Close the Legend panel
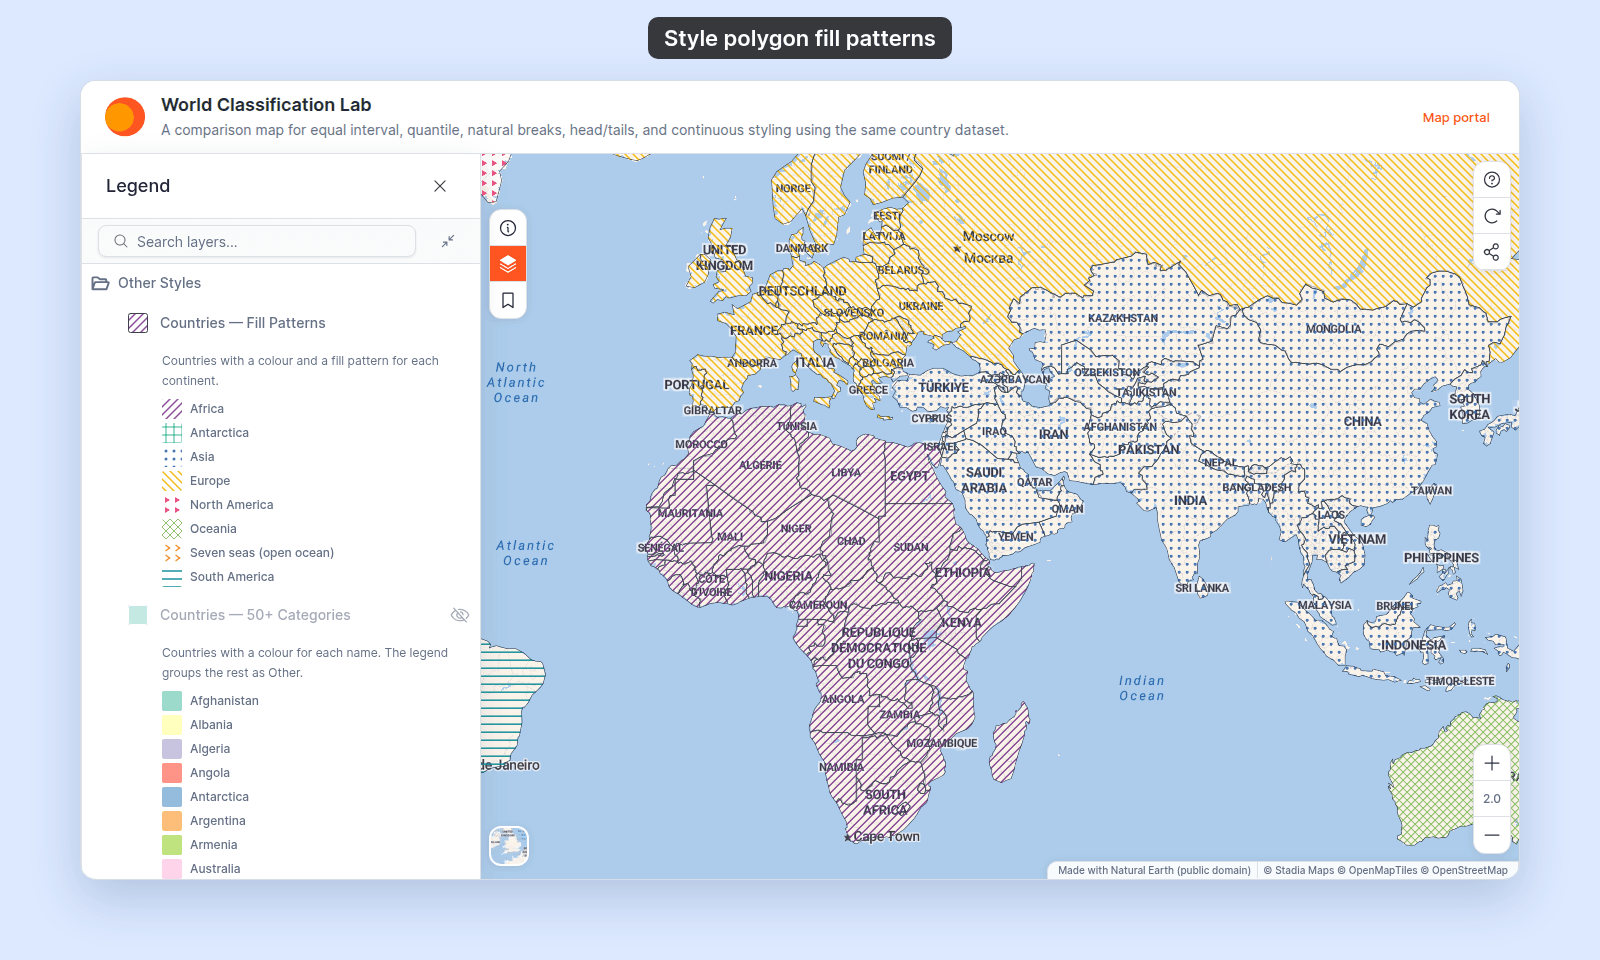The image size is (1600, 960). point(440,186)
